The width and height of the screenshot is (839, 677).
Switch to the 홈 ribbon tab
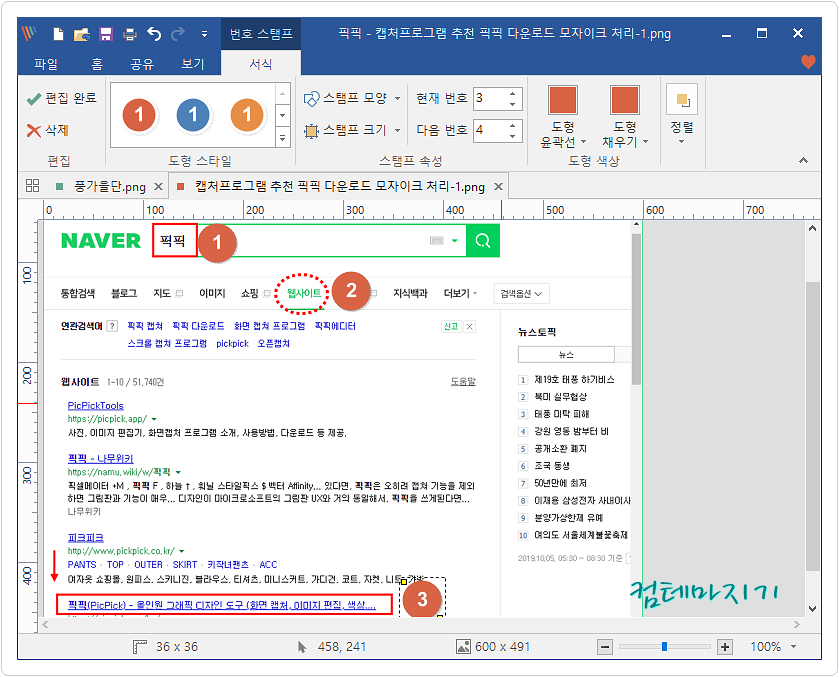coord(96,64)
